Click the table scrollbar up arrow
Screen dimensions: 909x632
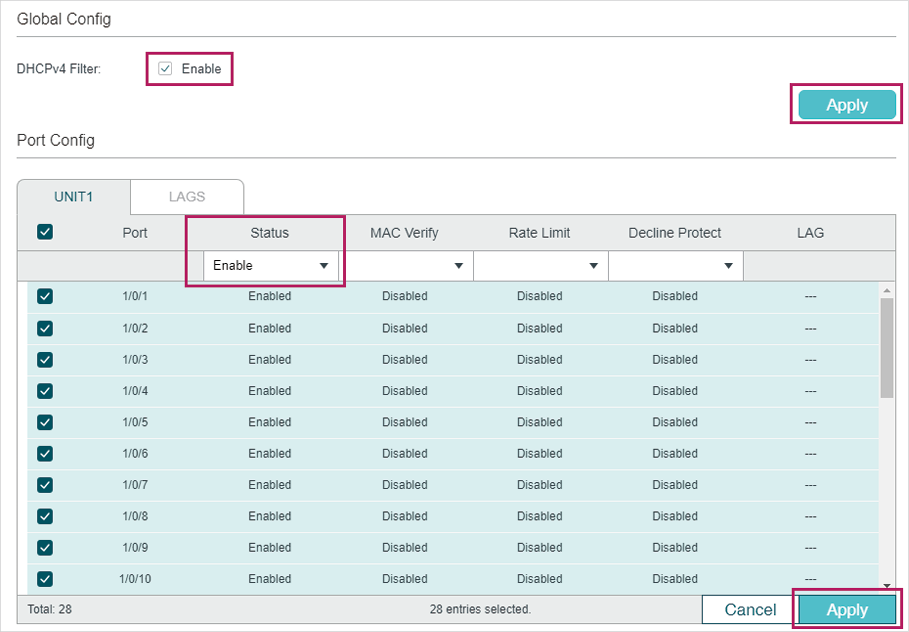886,290
